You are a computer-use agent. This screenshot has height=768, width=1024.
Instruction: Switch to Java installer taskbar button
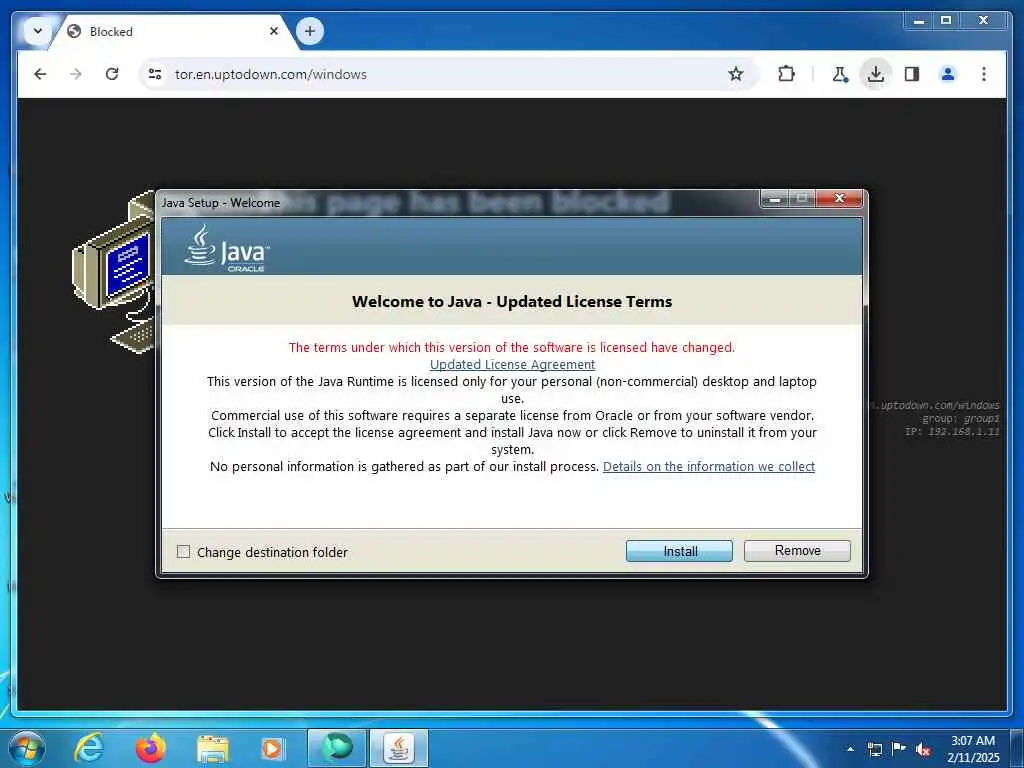[399, 748]
